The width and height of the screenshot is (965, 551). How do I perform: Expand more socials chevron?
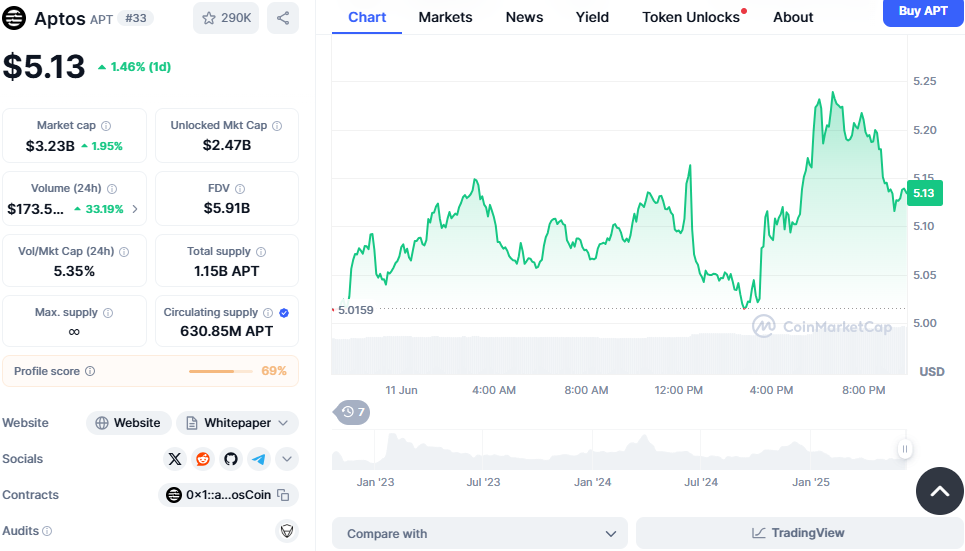pyautogui.click(x=287, y=459)
